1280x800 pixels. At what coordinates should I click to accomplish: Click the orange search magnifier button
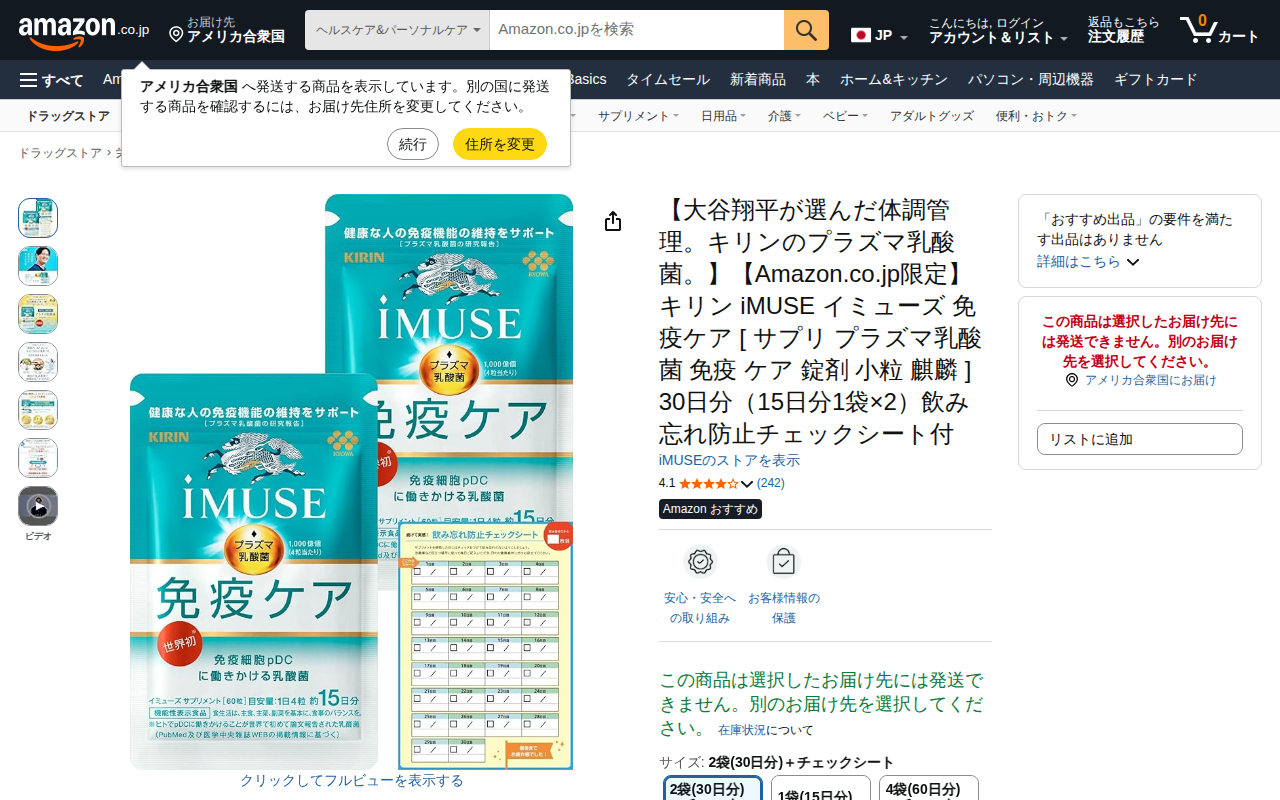coord(806,30)
